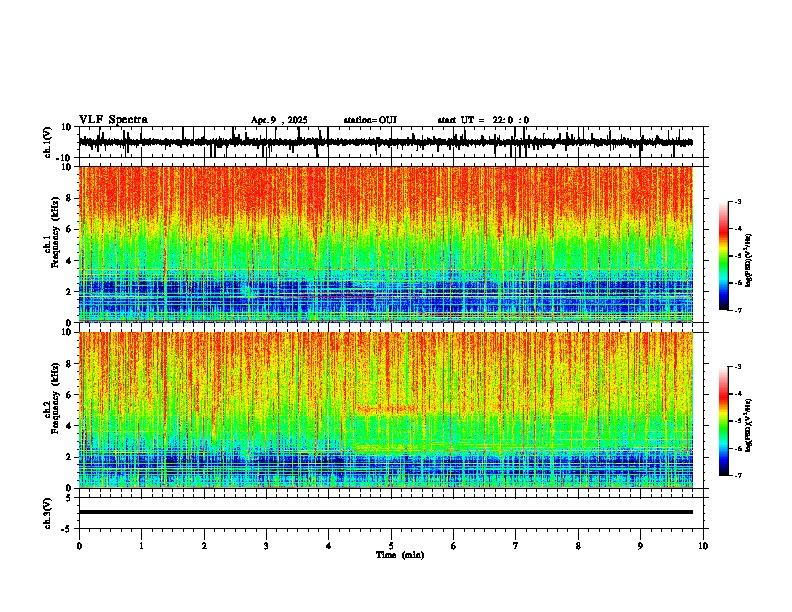Click the VLF Spectra plot title
Screen dimensions: 792x612
113,120
